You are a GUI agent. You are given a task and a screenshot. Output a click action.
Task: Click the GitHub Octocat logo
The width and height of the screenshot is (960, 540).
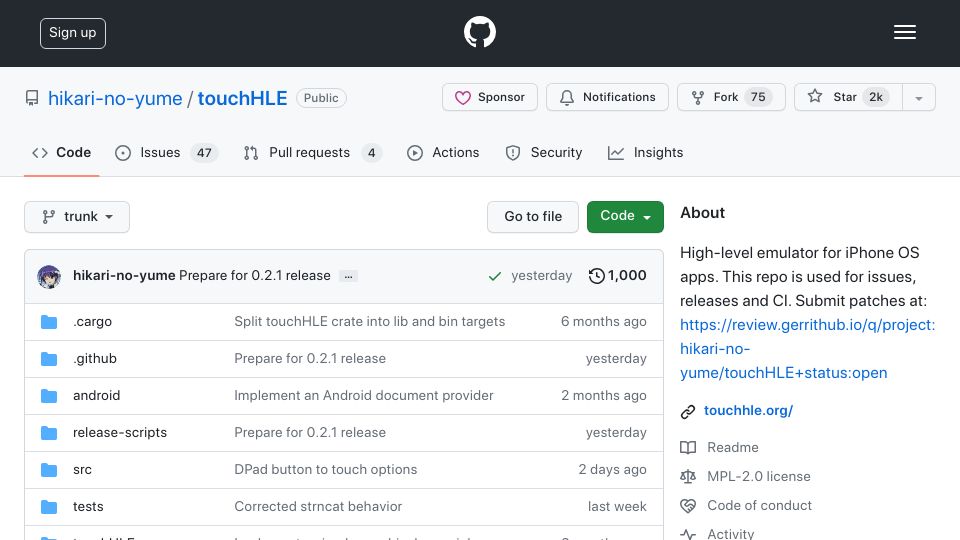point(479,32)
